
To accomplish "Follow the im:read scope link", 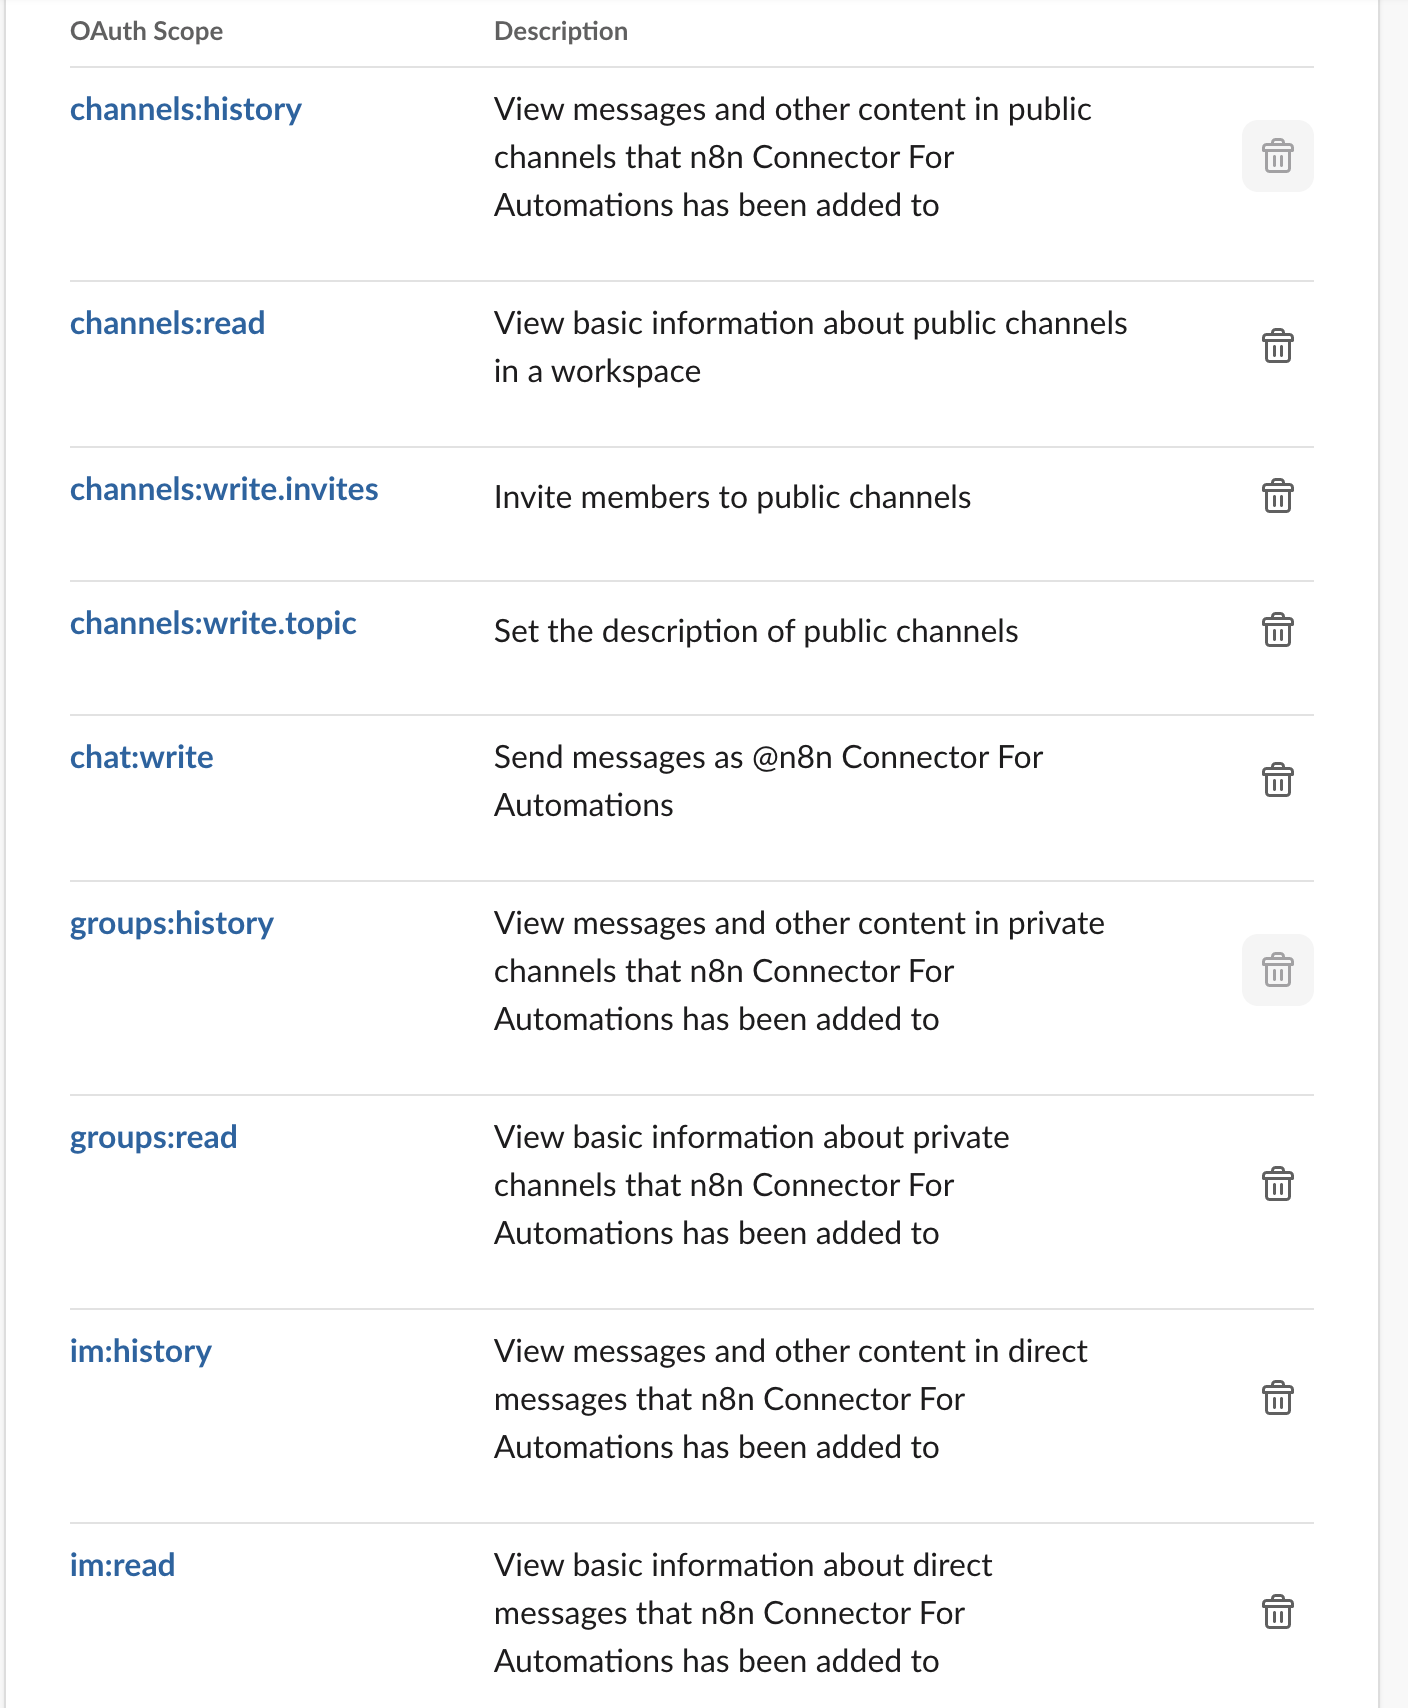I will coord(122,1565).
